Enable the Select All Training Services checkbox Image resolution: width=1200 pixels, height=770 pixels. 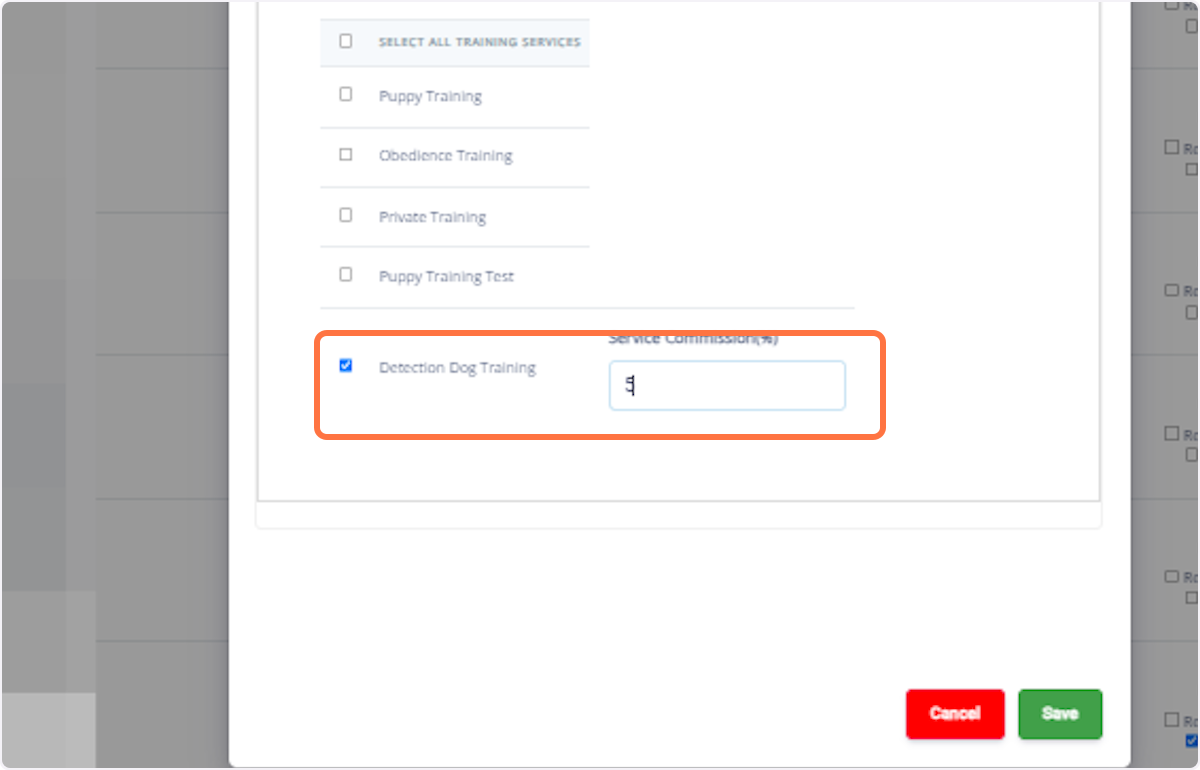tap(345, 41)
